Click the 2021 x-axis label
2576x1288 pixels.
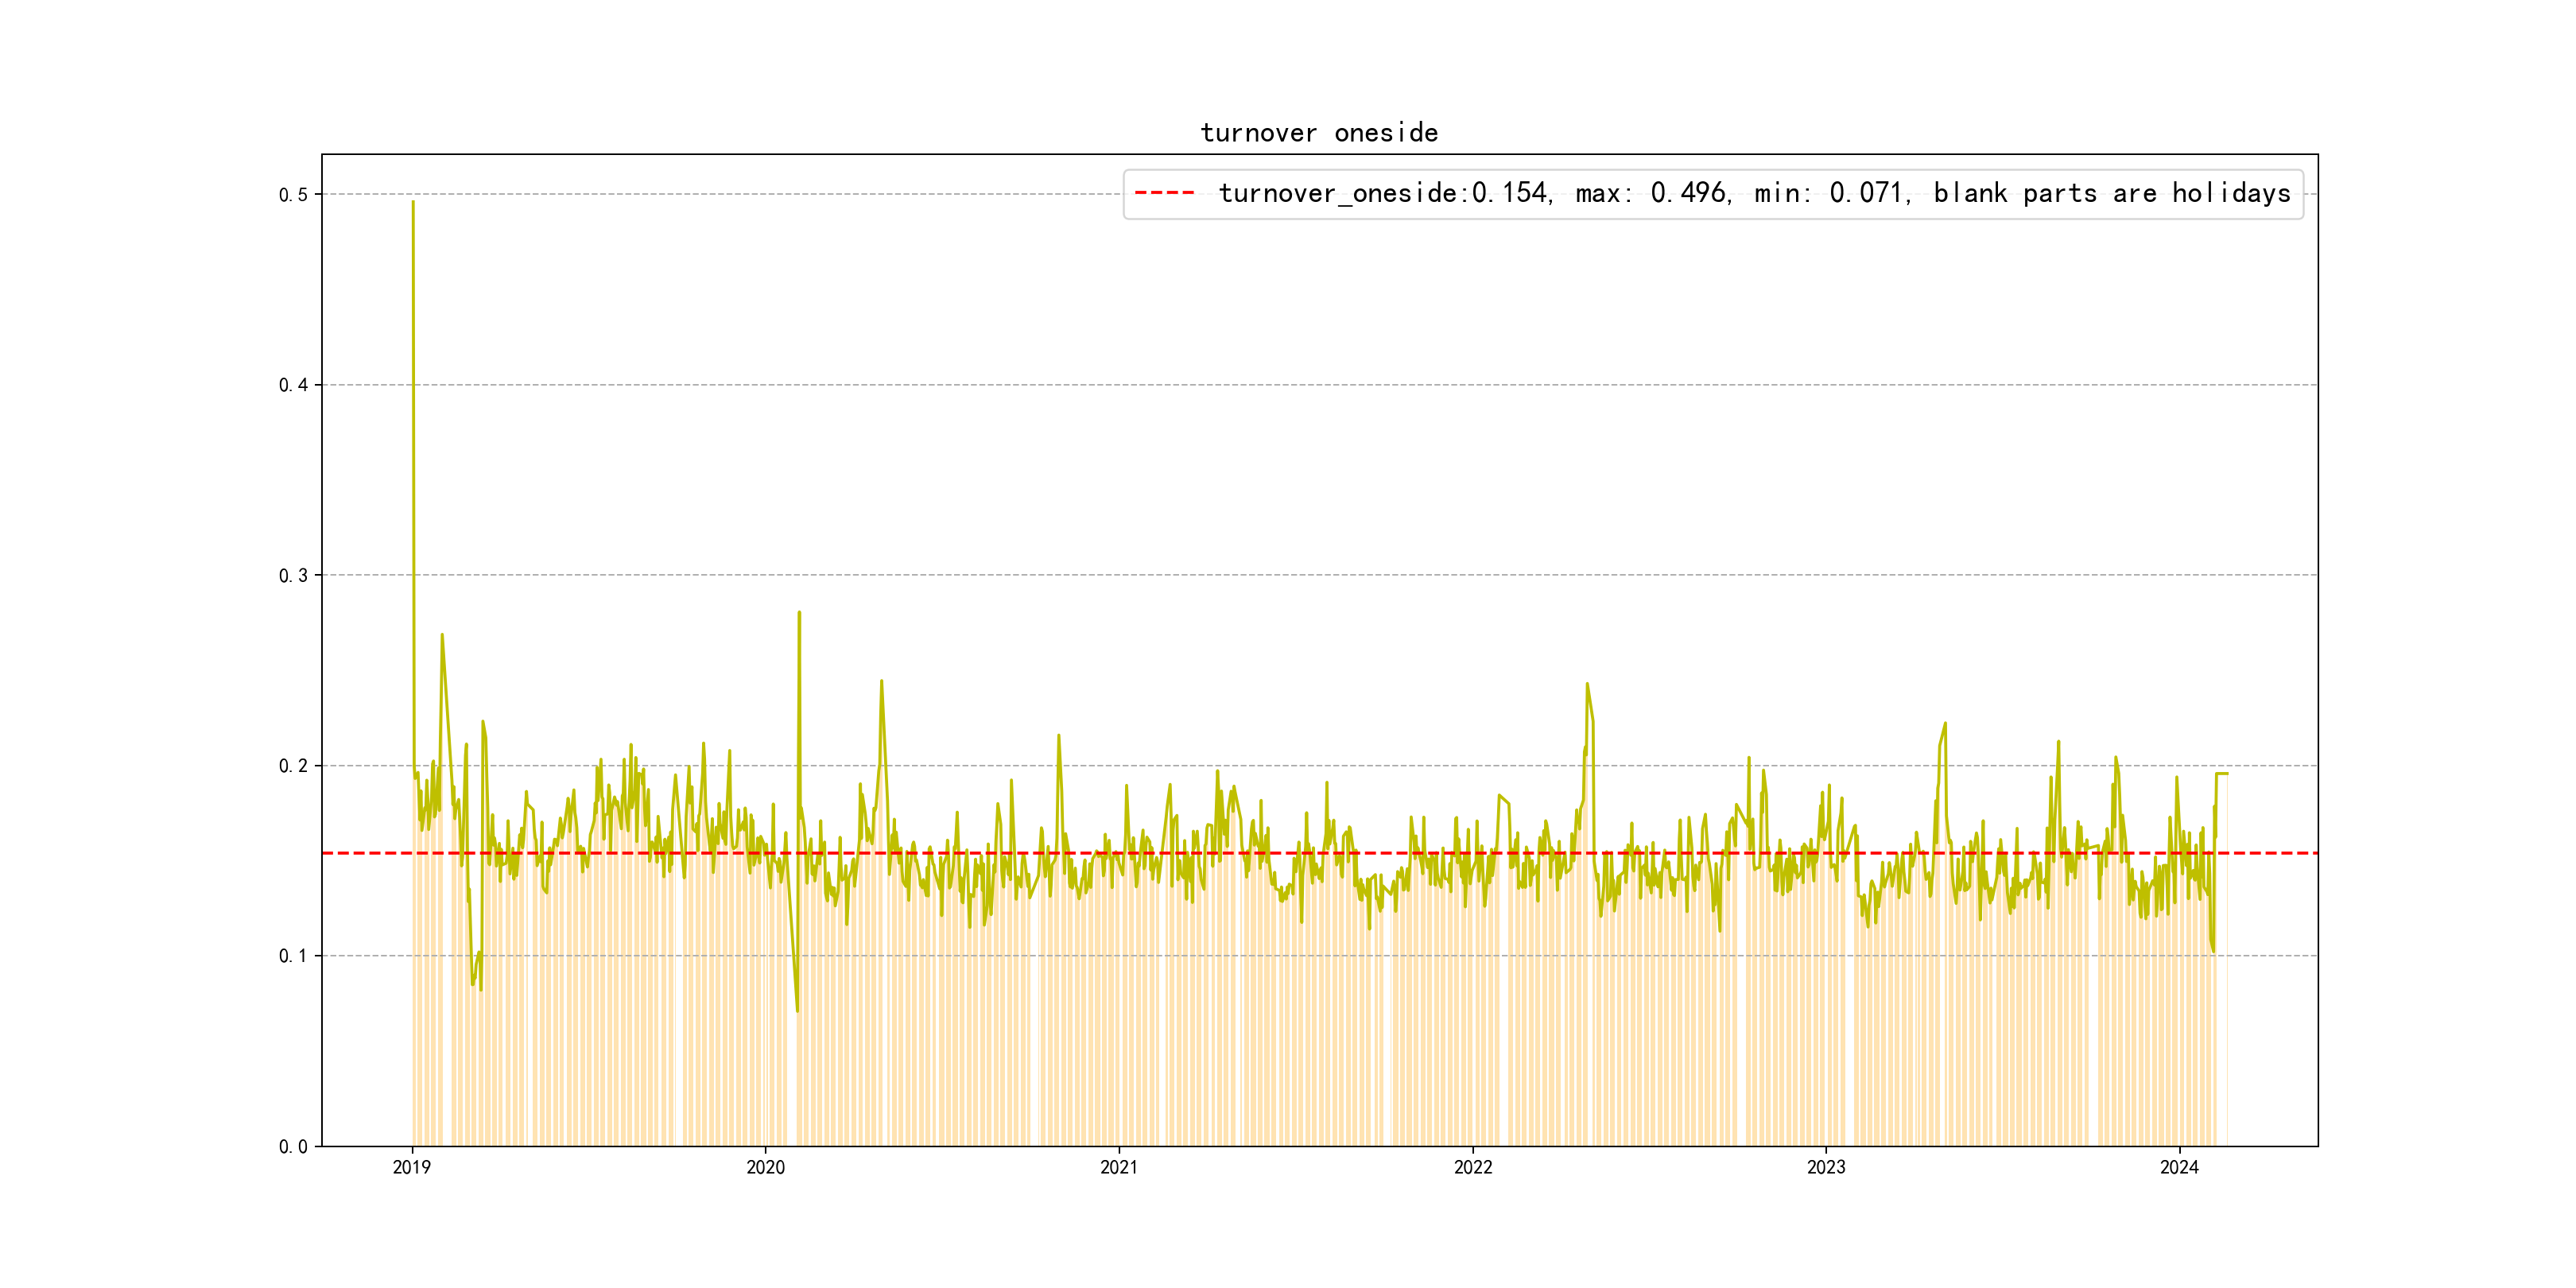click(x=1119, y=1167)
